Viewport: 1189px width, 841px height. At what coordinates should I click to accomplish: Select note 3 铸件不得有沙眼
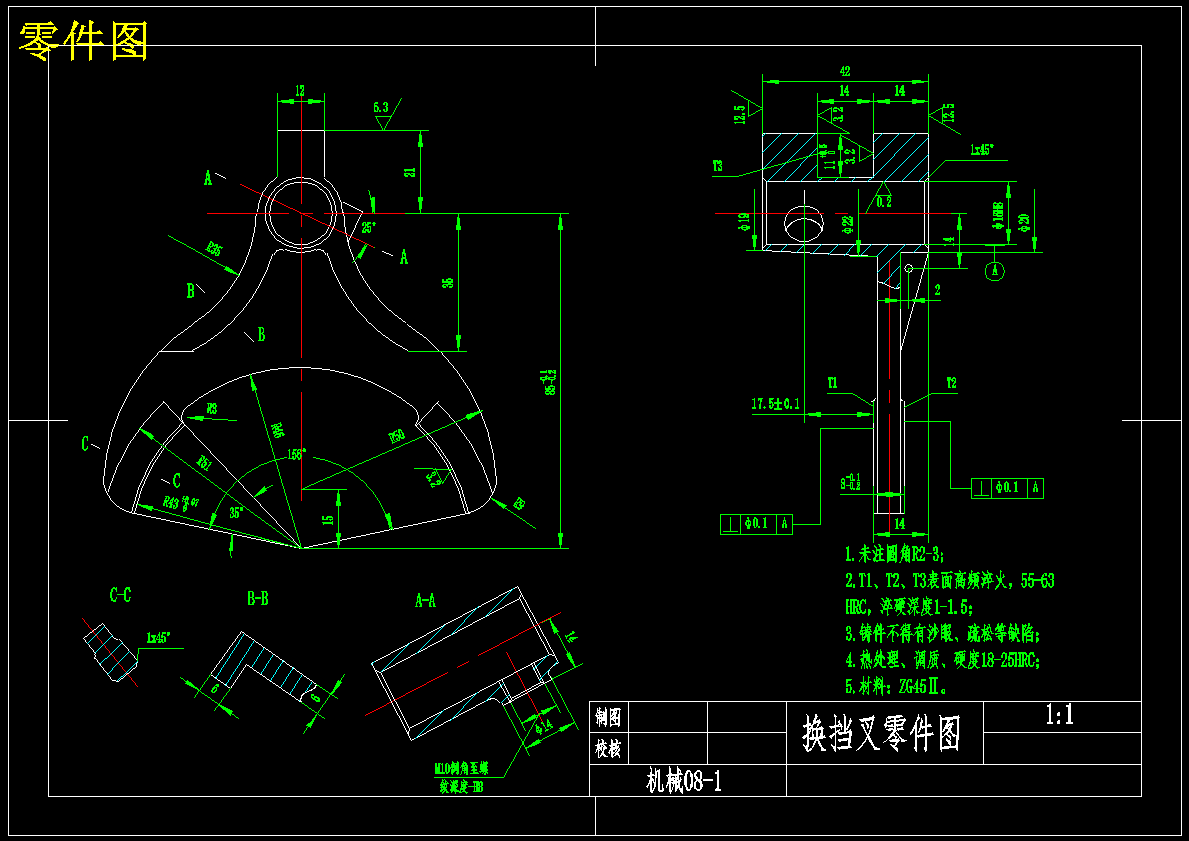pyautogui.click(x=943, y=633)
